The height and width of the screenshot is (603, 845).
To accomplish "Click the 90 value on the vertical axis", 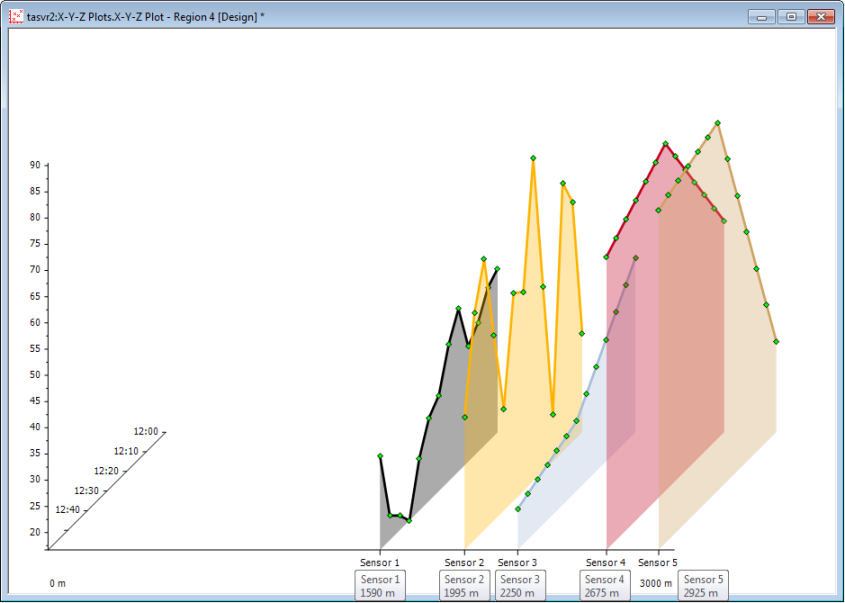I will [x=34, y=165].
